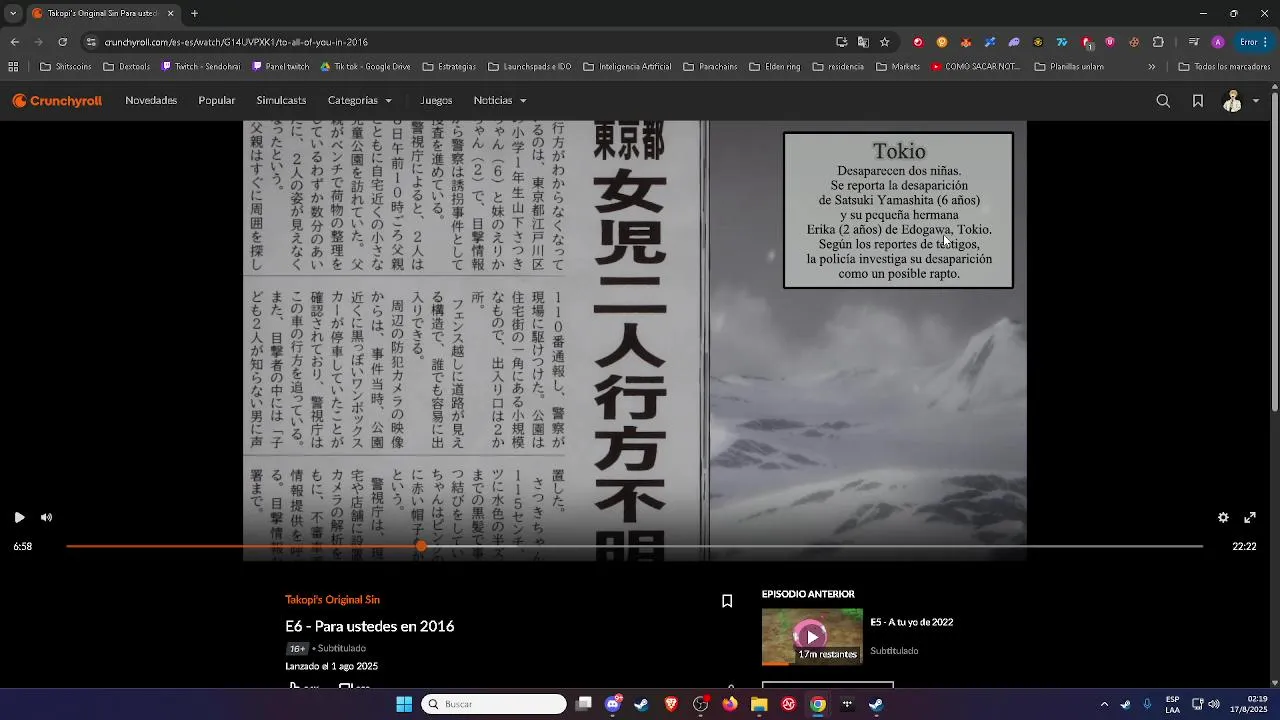
Task: Open the media control playlist icon
Action: point(1194,42)
